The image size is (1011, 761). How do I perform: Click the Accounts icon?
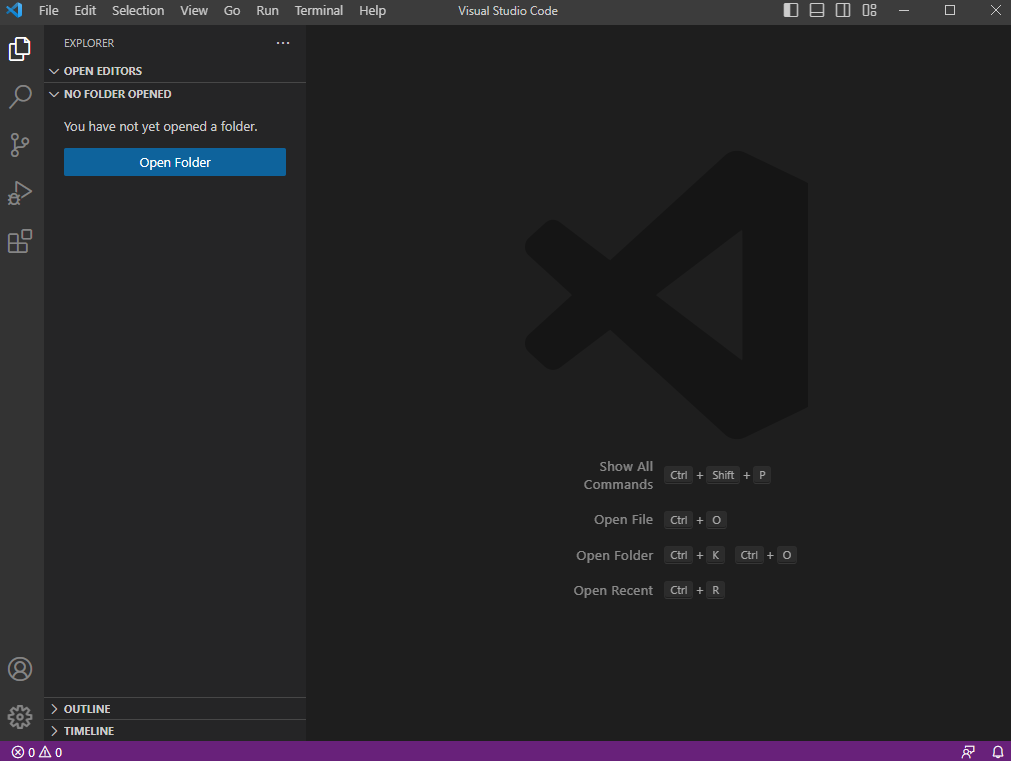click(x=21, y=669)
